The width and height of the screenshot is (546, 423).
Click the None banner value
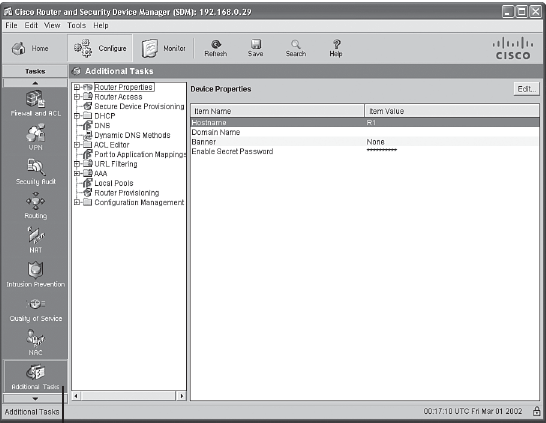click(x=375, y=142)
